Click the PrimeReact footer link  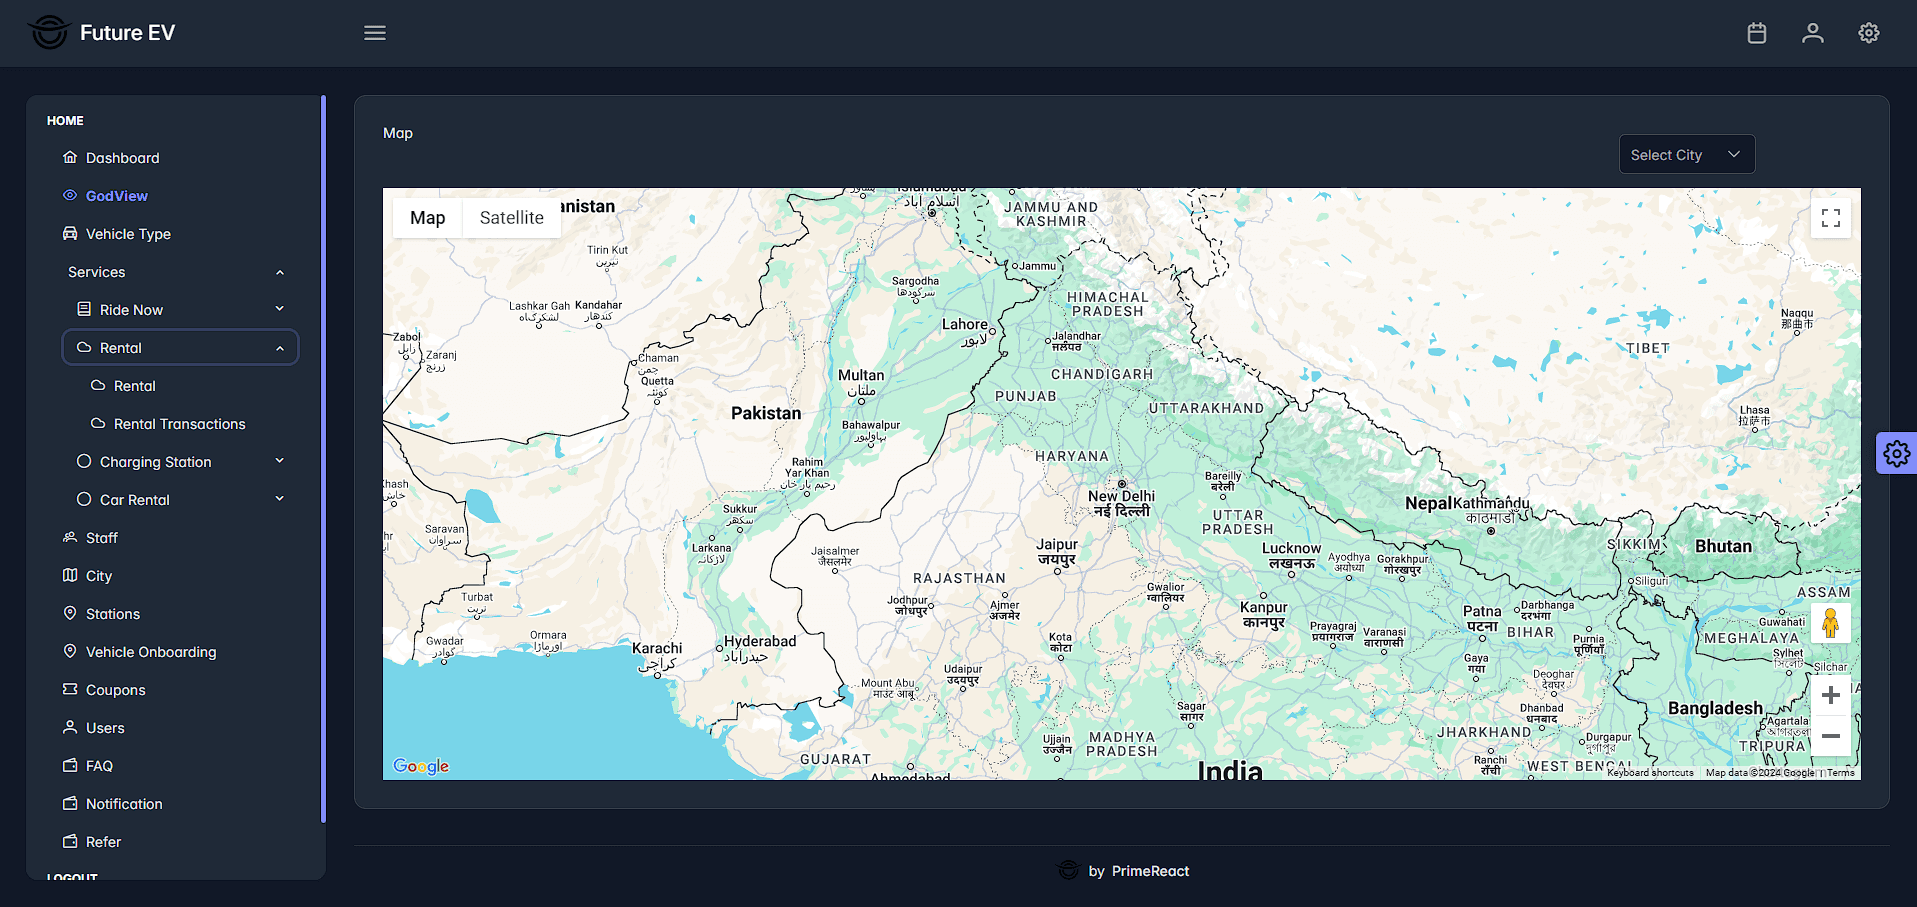point(1150,871)
